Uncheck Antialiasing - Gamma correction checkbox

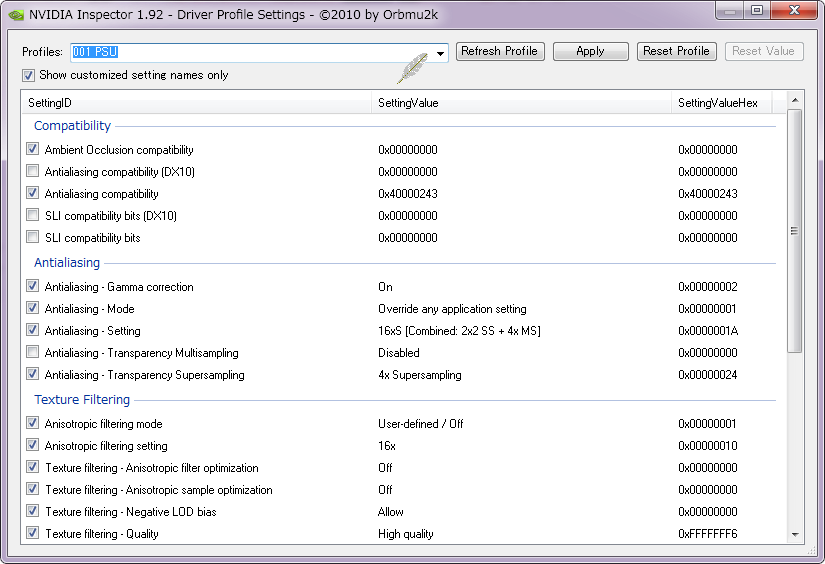click(x=33, y=286)
